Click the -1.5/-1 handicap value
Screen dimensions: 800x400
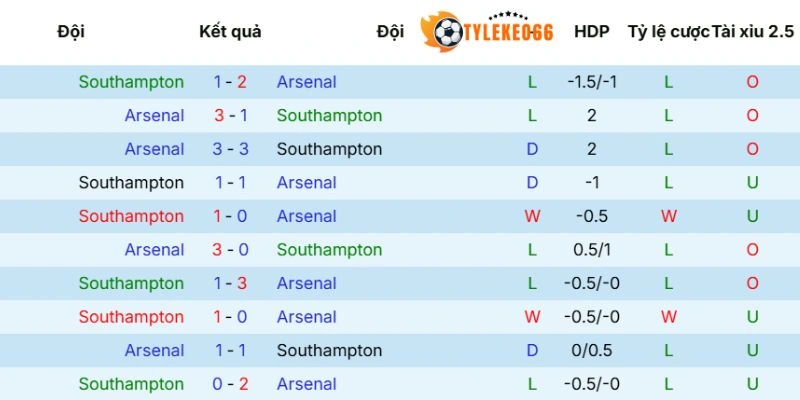592,82
